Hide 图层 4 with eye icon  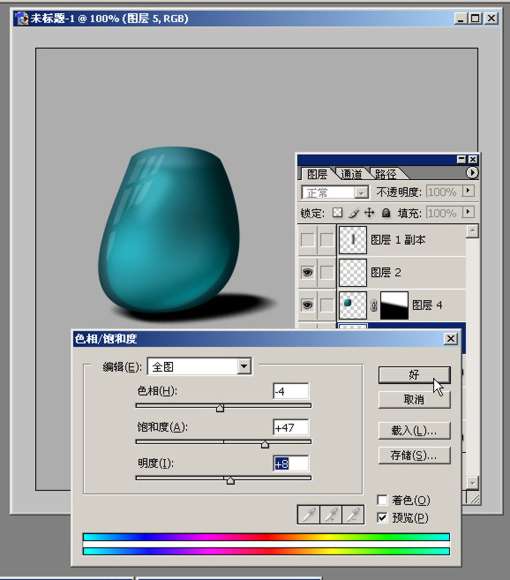click(x=307, y=305)
